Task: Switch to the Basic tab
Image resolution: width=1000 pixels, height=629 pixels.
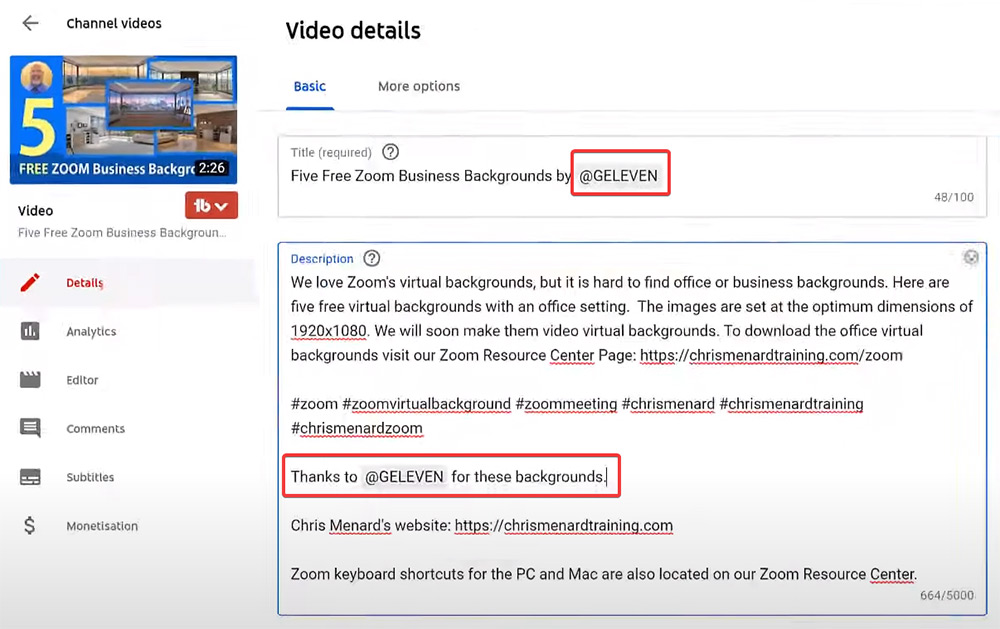Action: tap(309, 86)
